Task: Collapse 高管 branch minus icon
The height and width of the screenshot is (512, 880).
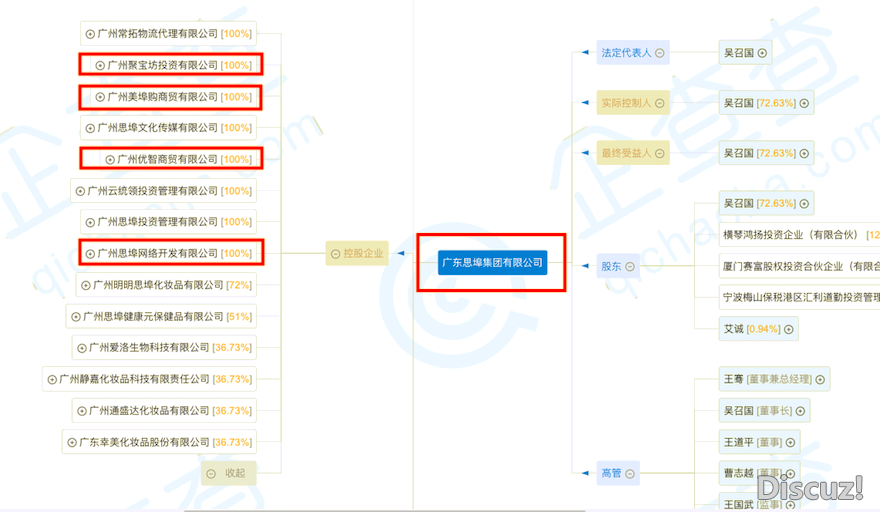Action: pos(630,474)
